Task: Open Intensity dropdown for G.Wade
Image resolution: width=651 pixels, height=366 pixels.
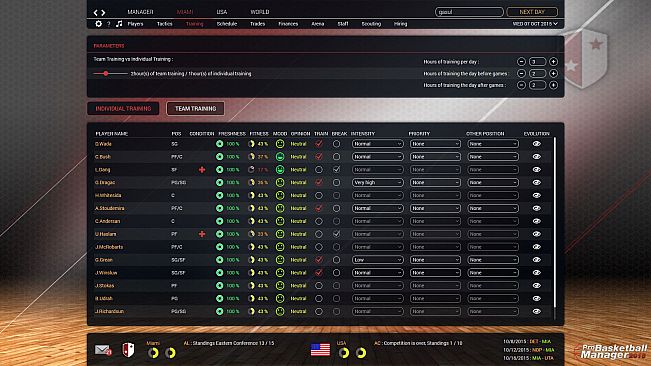Action: [x=377, y=144]
